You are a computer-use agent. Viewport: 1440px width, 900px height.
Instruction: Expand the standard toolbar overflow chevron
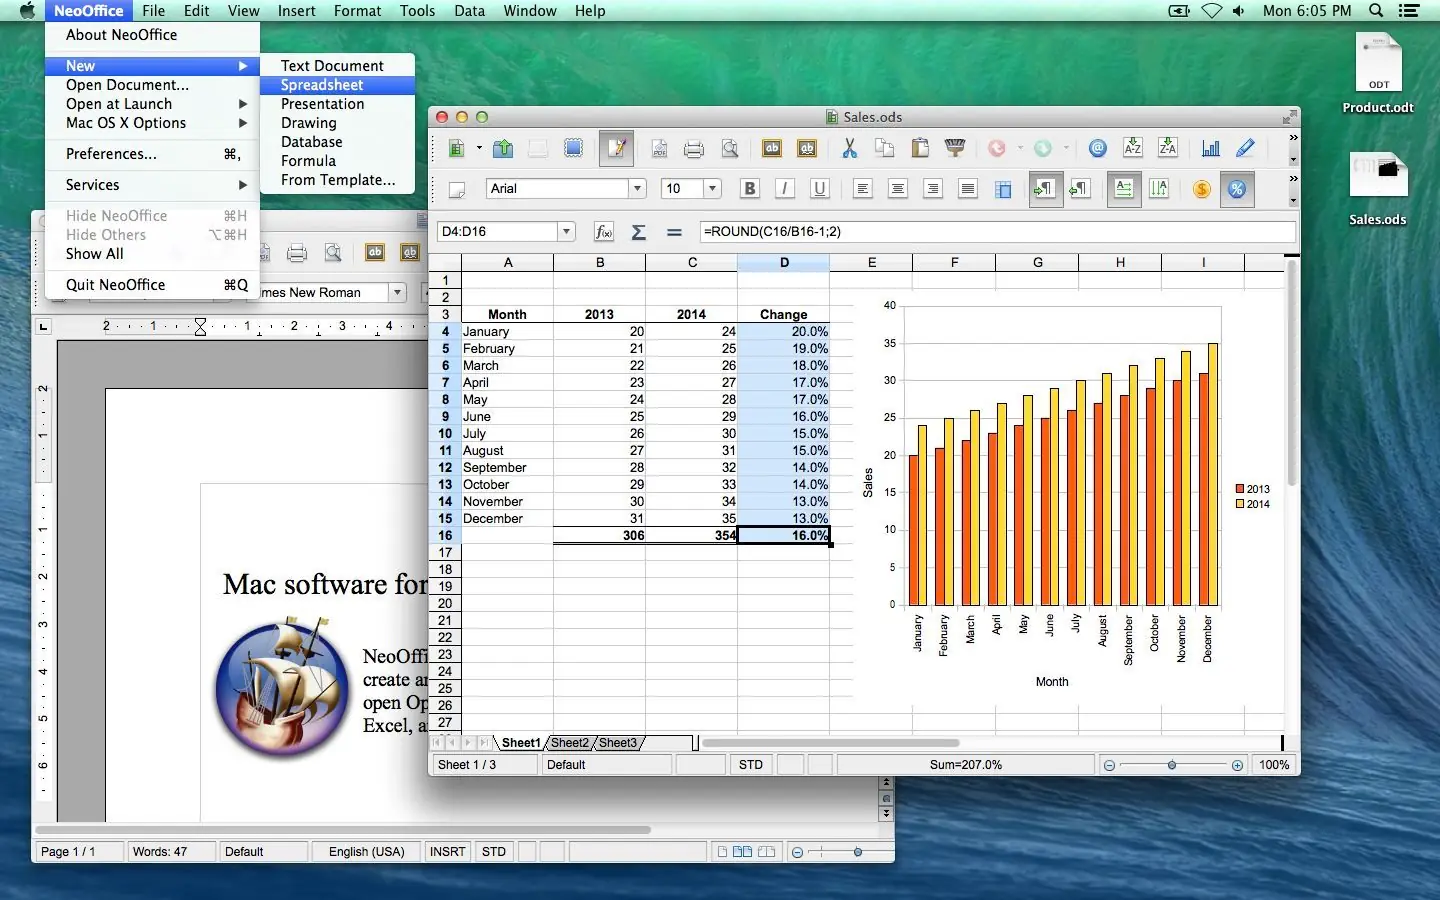click(x=1293, y=138)
